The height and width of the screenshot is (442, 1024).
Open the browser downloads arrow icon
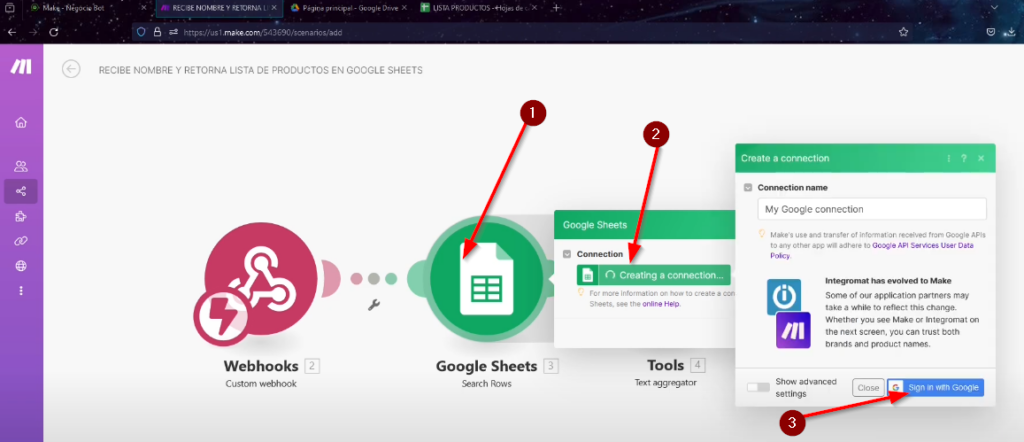(x=1012, y=31)
